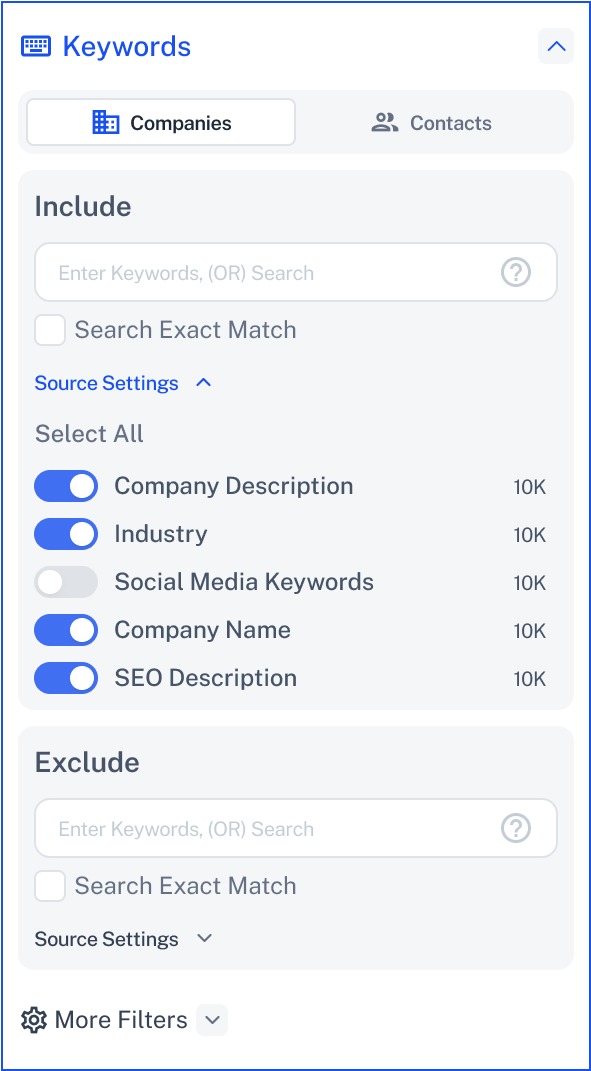
Task: Click the Contacts people icon
Action: tap(385, 122)
